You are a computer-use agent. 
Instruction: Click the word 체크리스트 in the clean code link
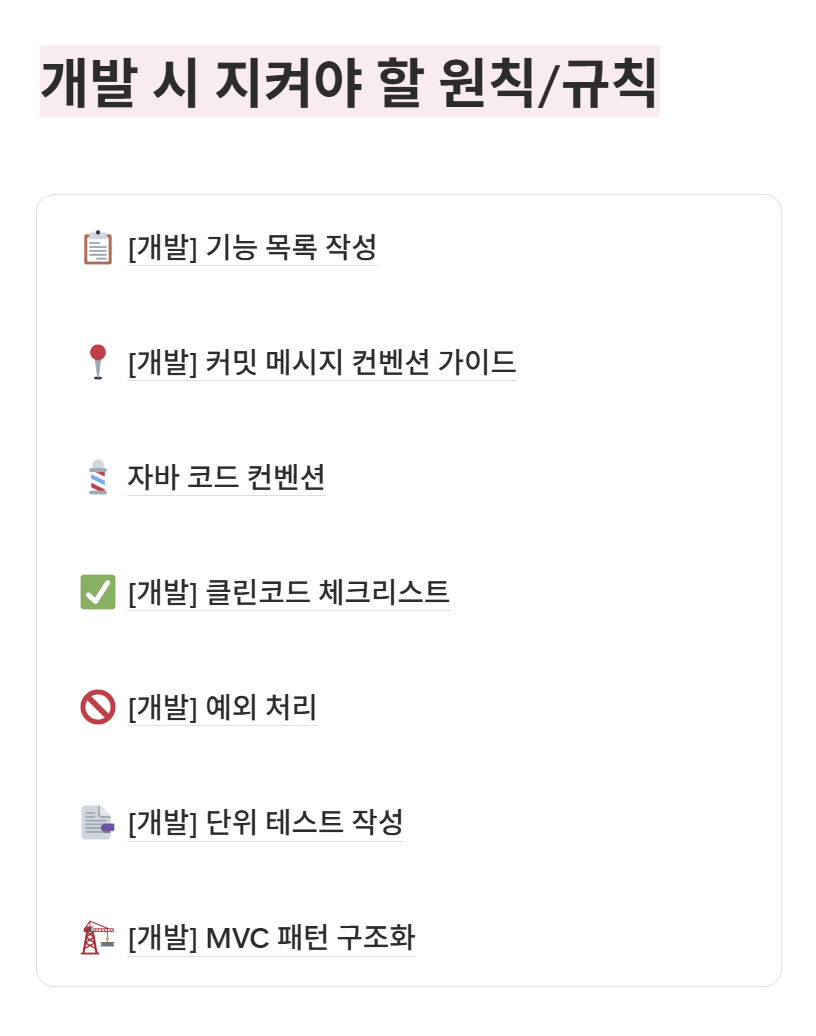[x=384, y=592]
